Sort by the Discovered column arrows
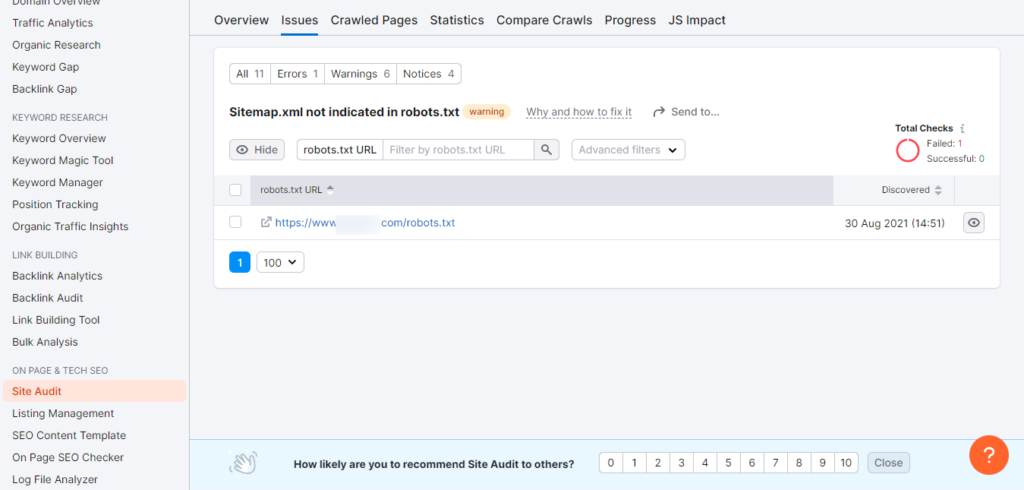Screen dimensions: 1024x490 pos(938,190)
